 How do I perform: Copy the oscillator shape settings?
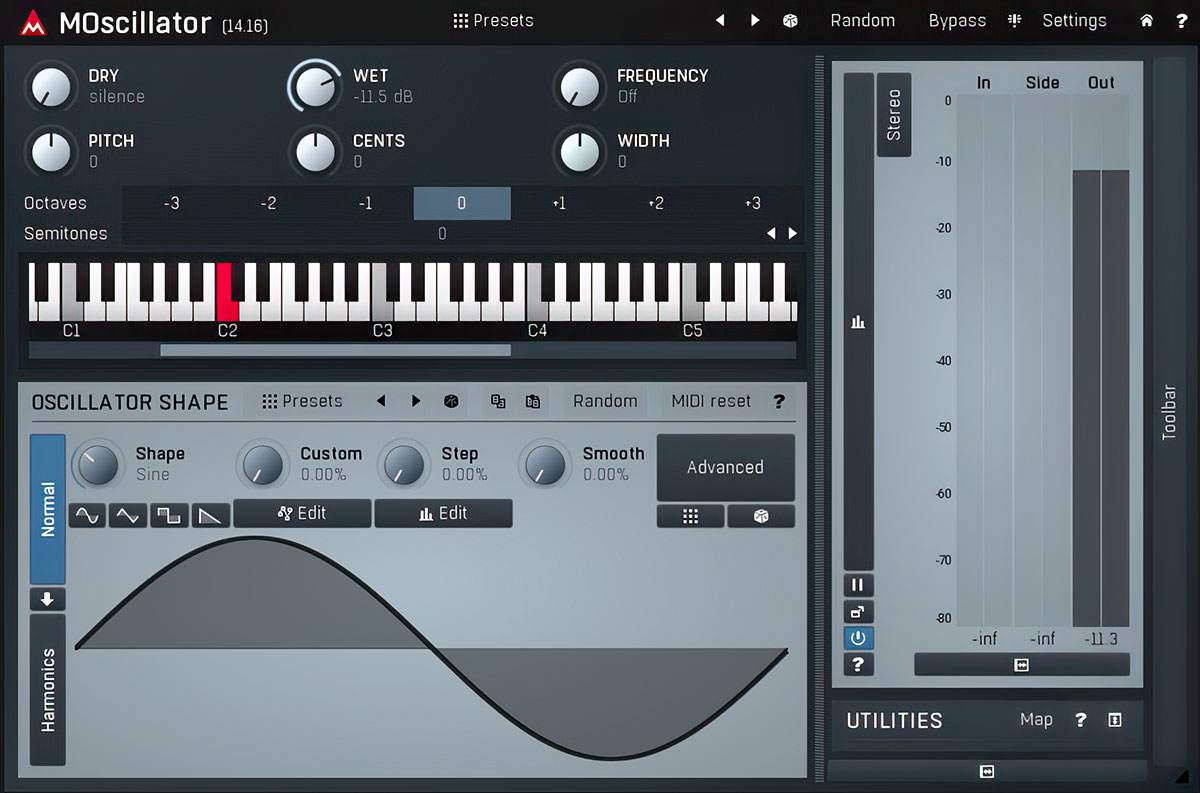click(498, 401)
